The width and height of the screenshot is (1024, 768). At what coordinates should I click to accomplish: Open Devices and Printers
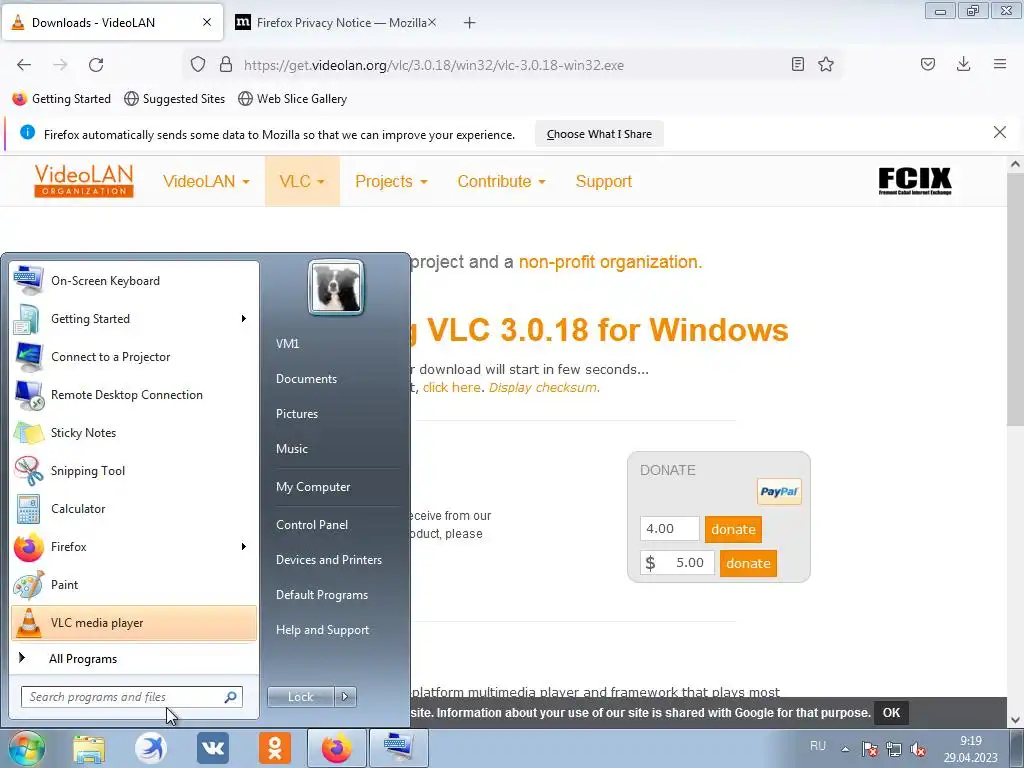click(x=328, y=560)
